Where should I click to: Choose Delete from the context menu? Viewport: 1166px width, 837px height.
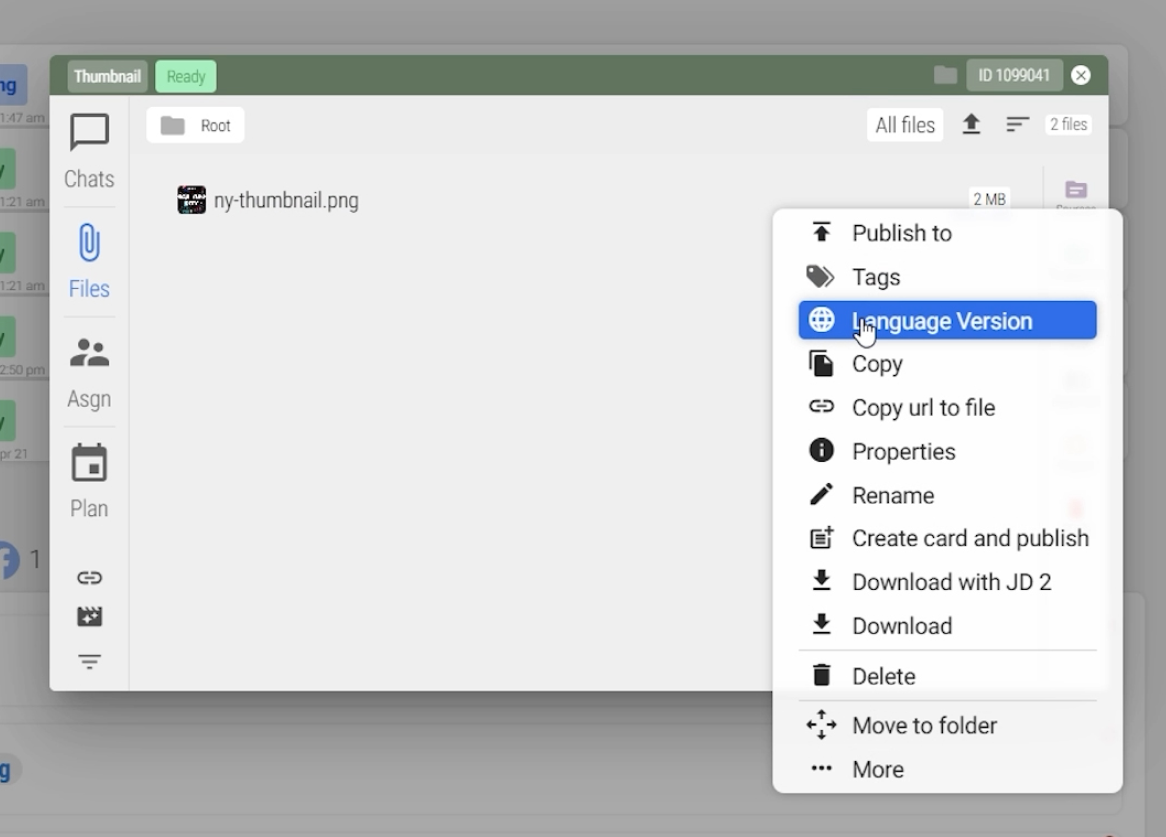coord(883,676)
